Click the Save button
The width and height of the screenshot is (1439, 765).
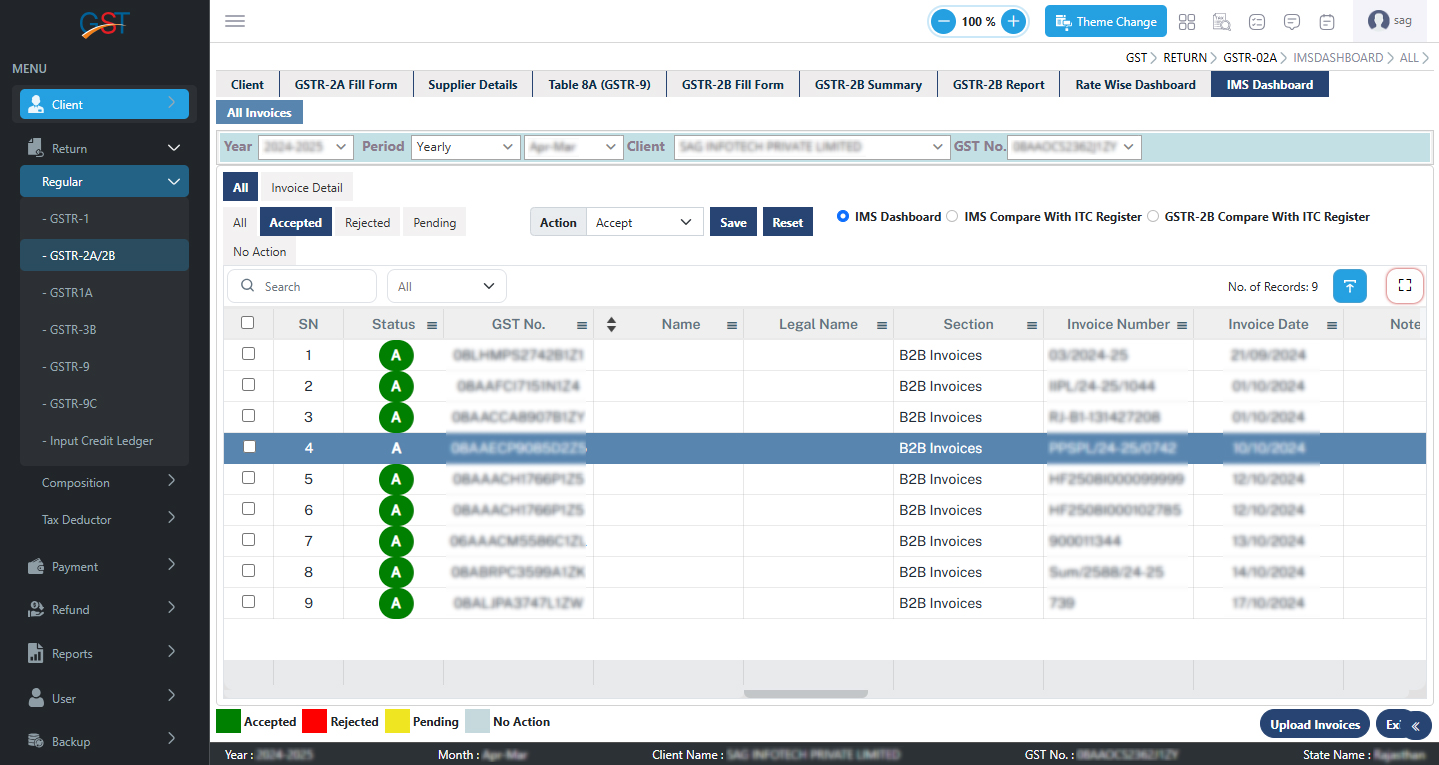pos(733,223)
